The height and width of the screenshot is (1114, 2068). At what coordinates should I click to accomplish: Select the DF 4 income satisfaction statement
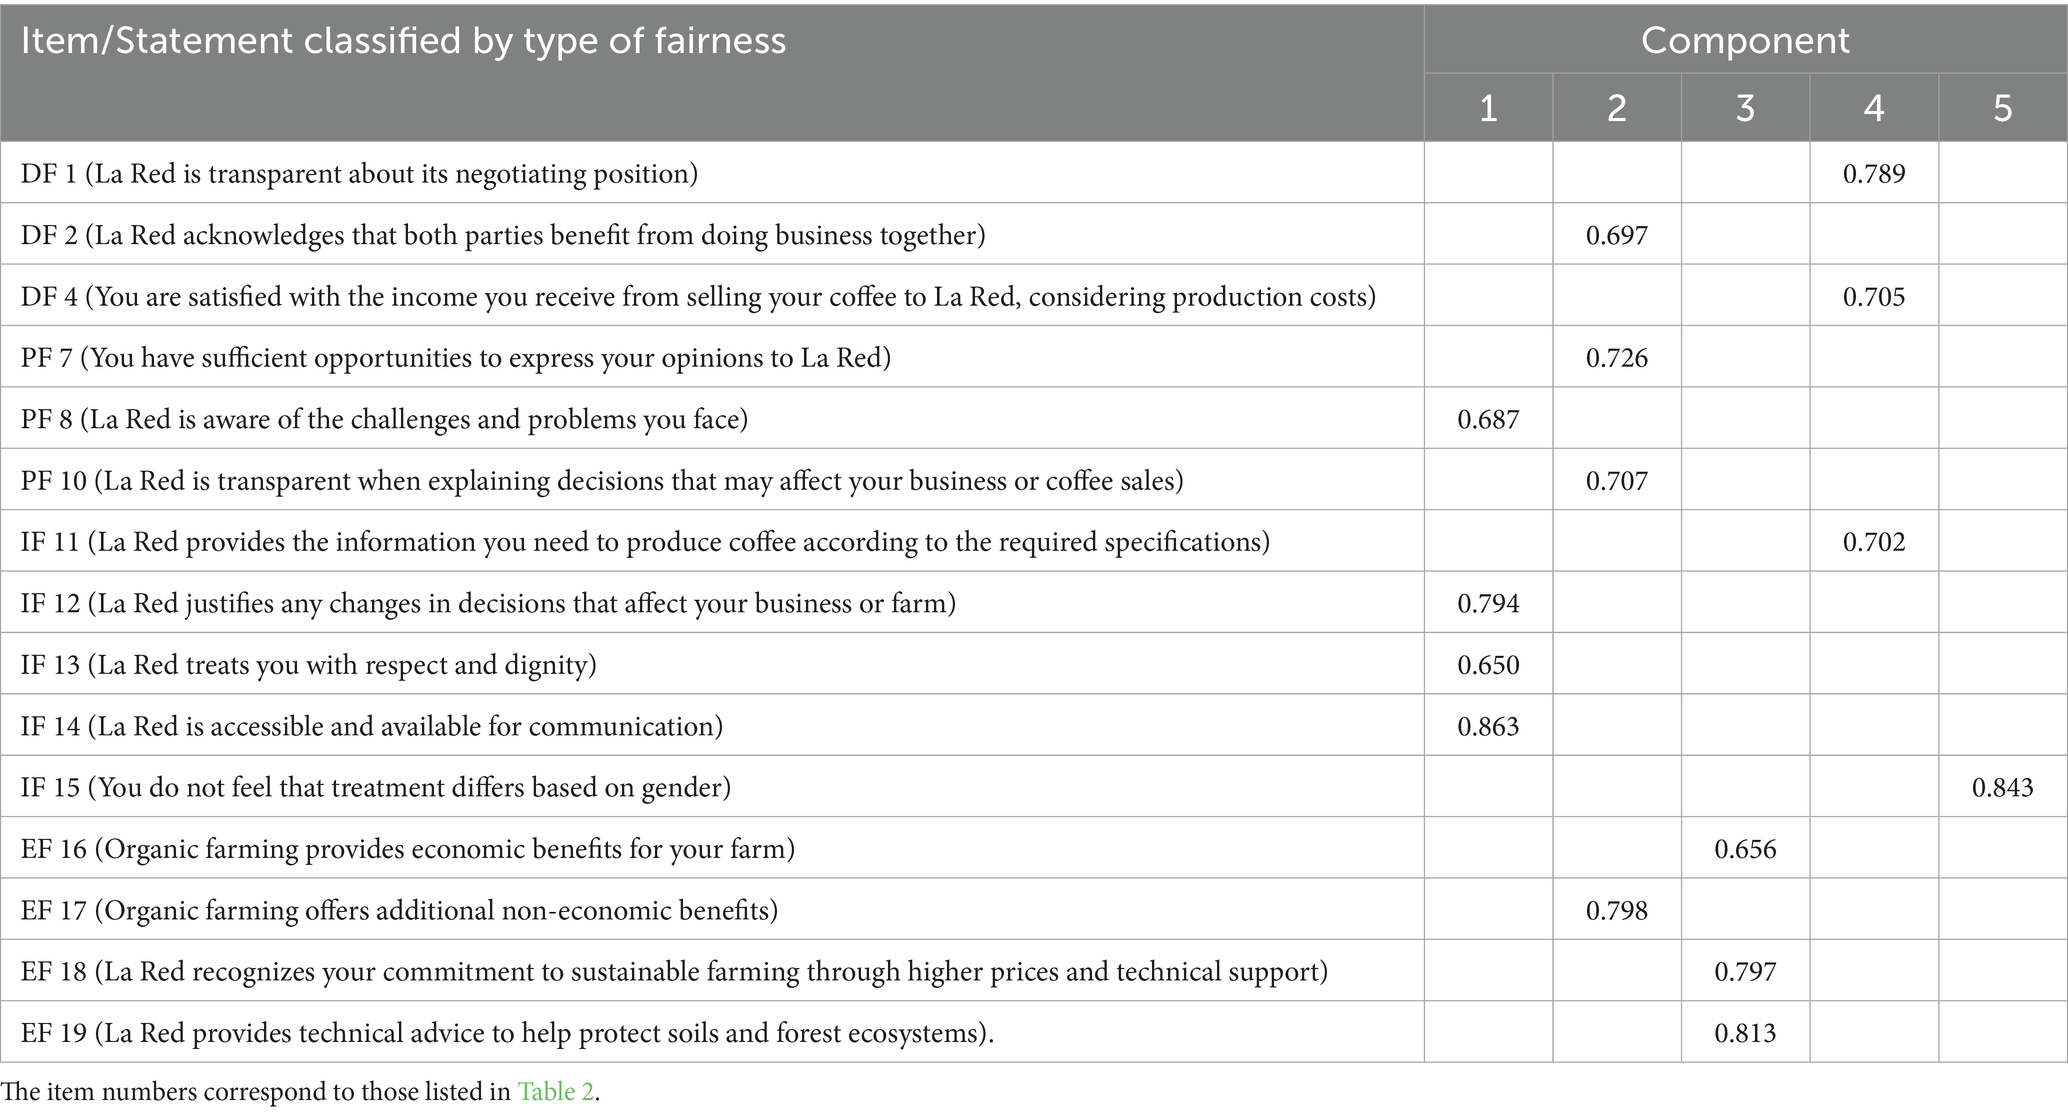click(x=698, y=297)
